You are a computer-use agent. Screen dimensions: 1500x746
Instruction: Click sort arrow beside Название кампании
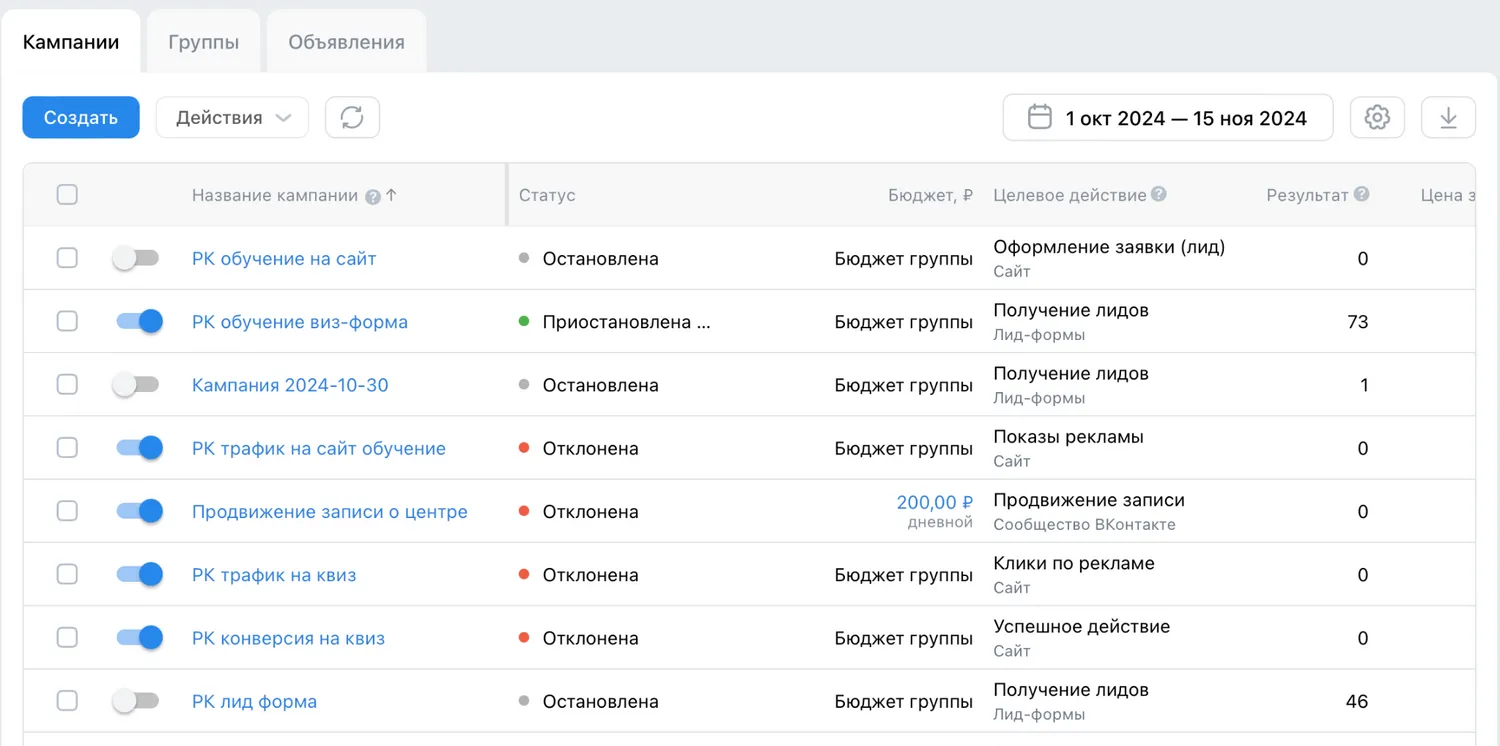[x=391, y=195]
